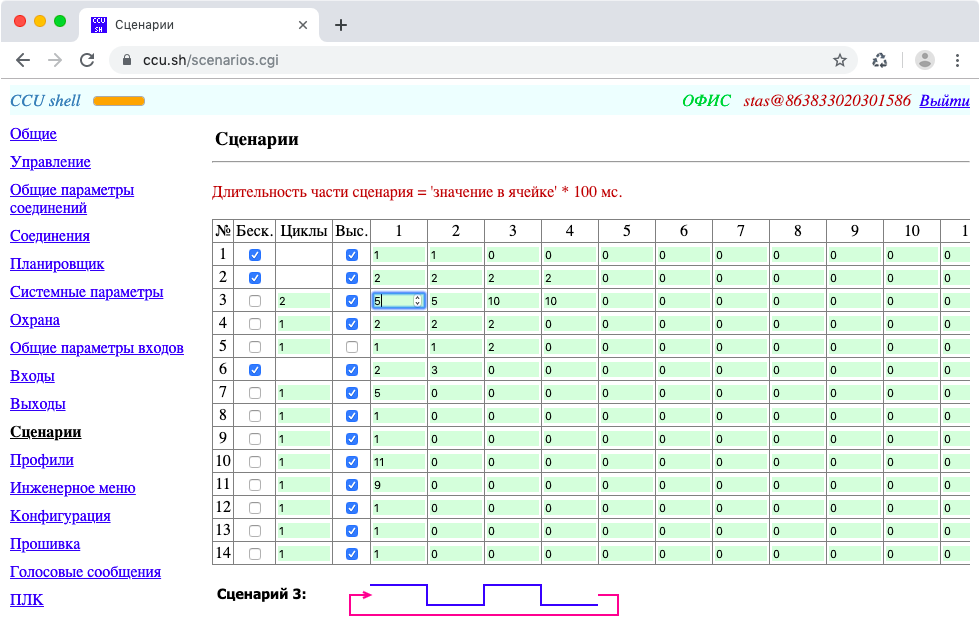Reload the page
979x621 pixels.
pos(87,60)
